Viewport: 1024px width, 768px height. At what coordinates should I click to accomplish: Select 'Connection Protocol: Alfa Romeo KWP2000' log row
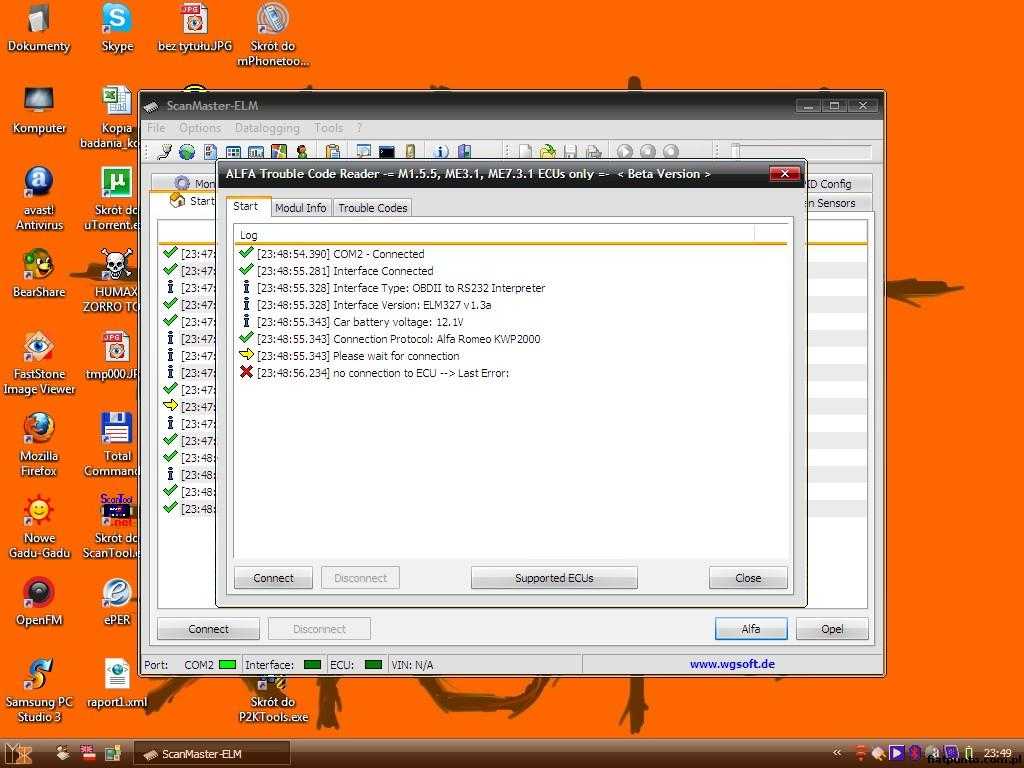pos(512,339)
